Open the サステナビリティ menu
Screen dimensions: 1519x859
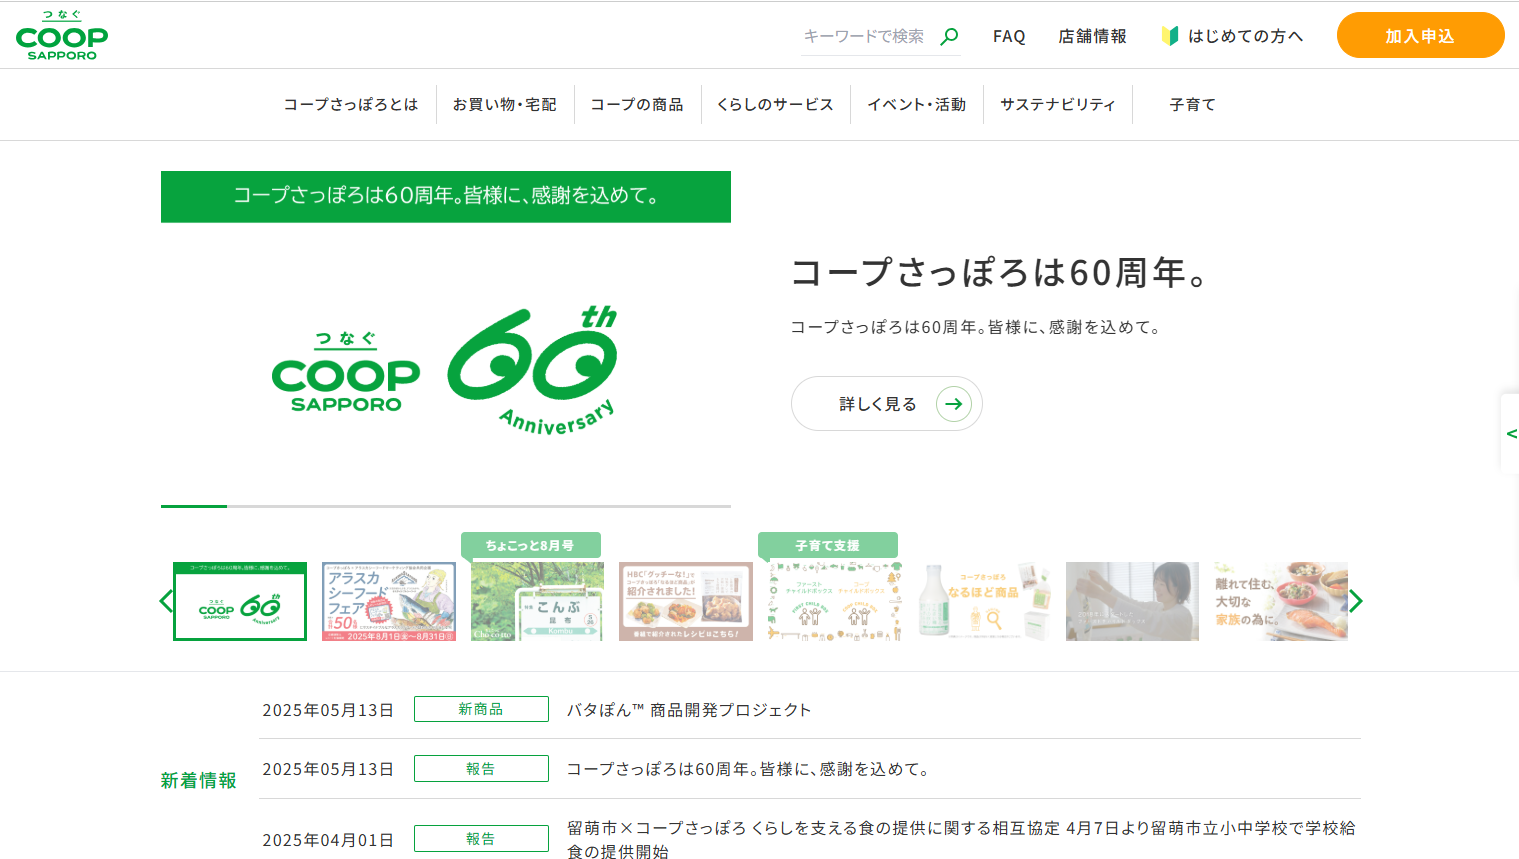point(1058,104)
